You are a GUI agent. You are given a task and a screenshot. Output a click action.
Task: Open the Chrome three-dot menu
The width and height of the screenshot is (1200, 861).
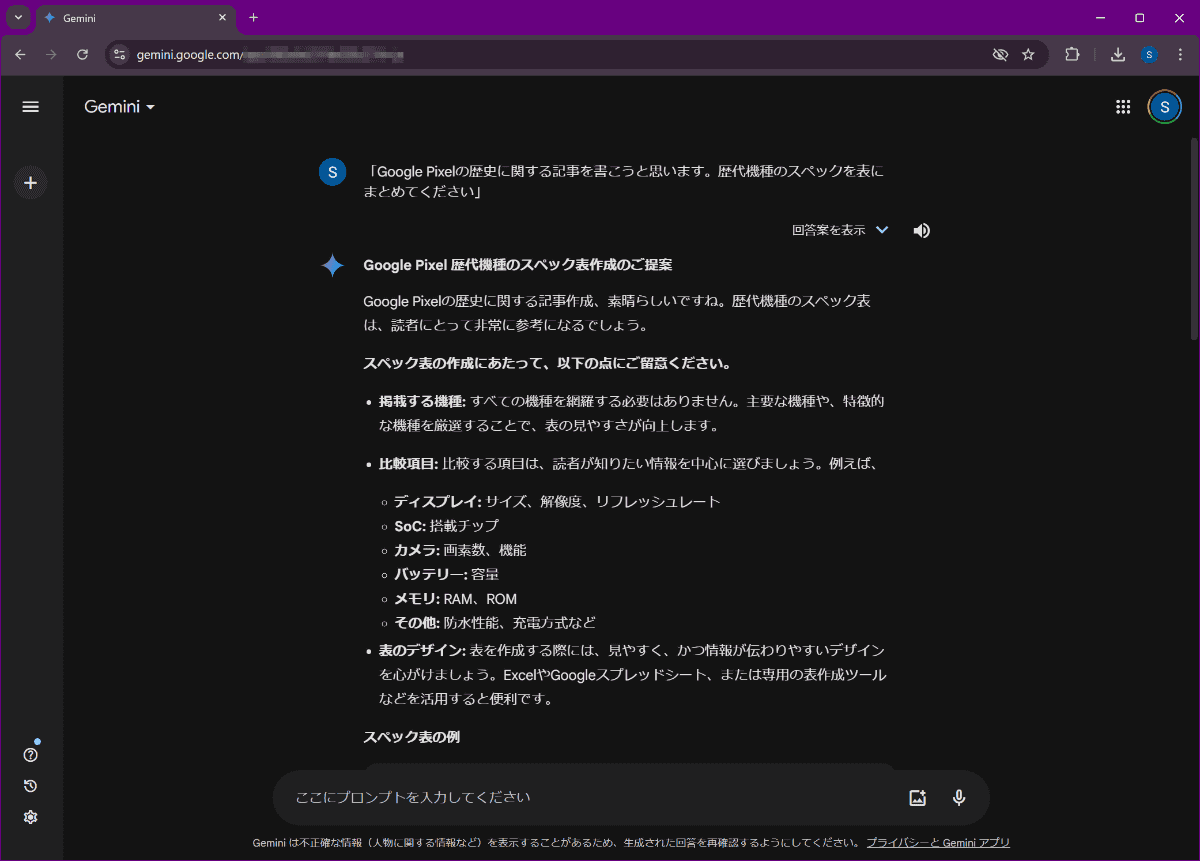[x=1181, y=54]
